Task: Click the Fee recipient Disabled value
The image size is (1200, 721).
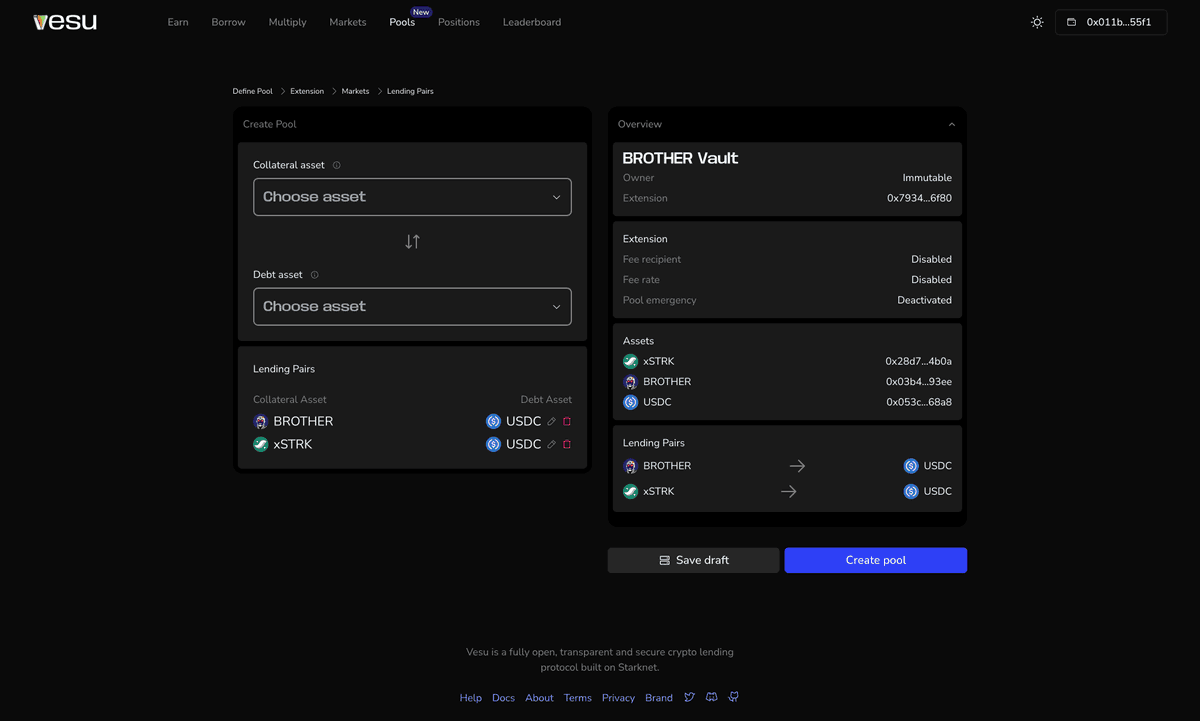Action: (931, 259)
